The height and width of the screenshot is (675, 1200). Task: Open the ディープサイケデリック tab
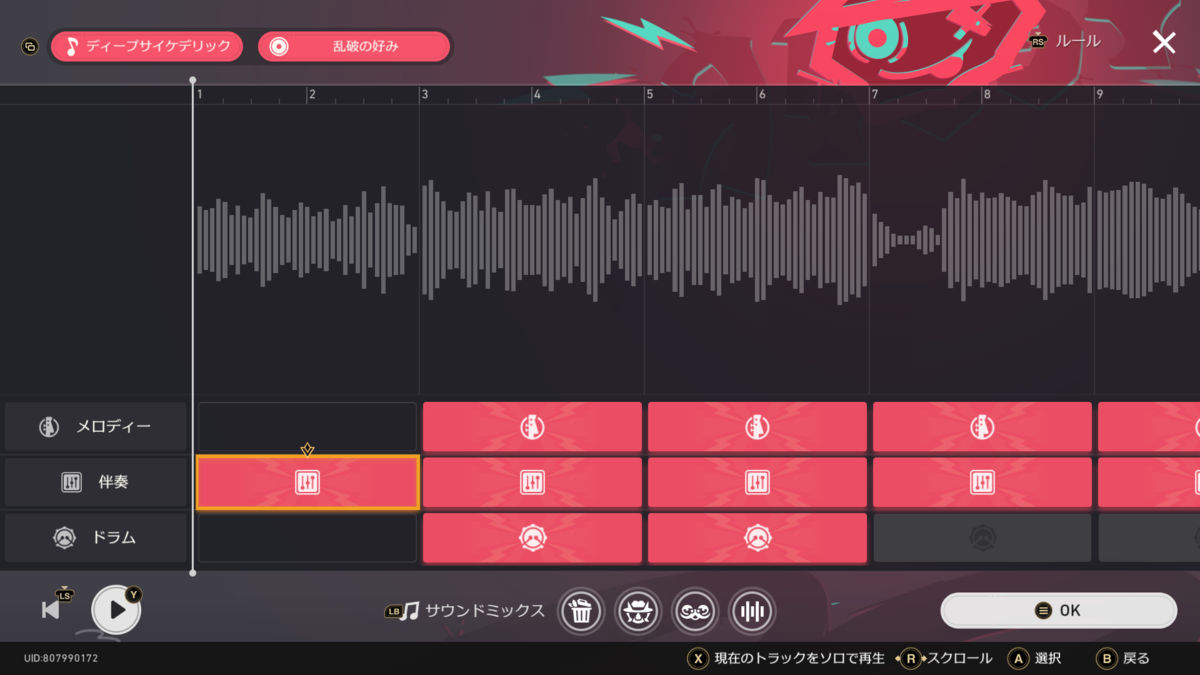(147, 46)
